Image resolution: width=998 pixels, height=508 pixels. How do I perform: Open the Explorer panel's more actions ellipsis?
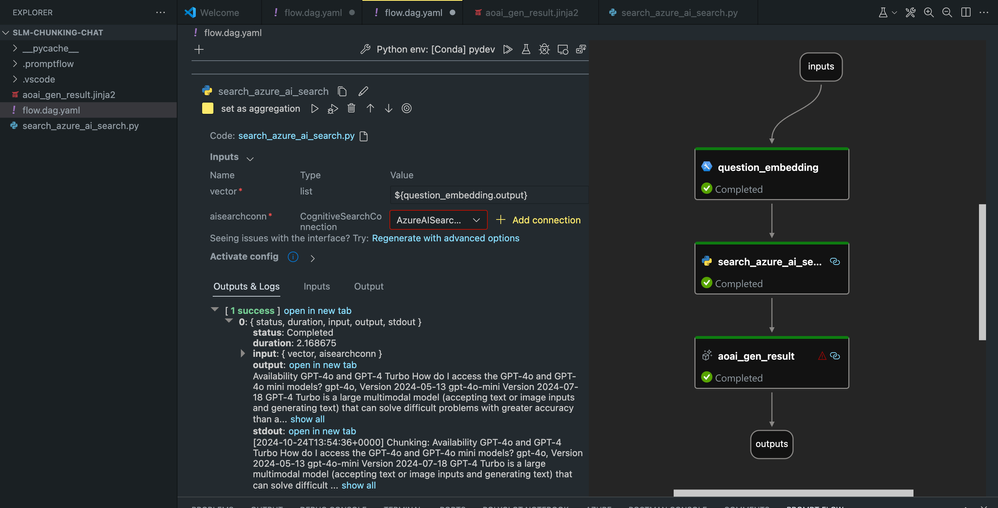point(160,12)
